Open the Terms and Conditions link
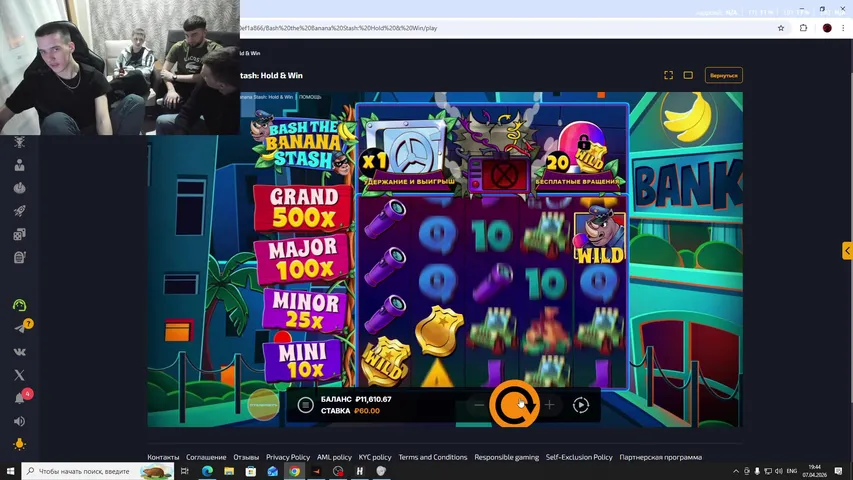The image size is (853, 480). (432, 457)
